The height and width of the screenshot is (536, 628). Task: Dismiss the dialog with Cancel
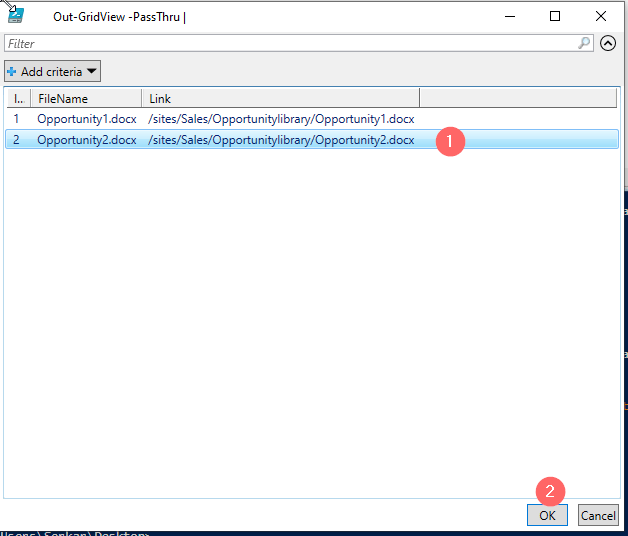[x=598, y=515]
